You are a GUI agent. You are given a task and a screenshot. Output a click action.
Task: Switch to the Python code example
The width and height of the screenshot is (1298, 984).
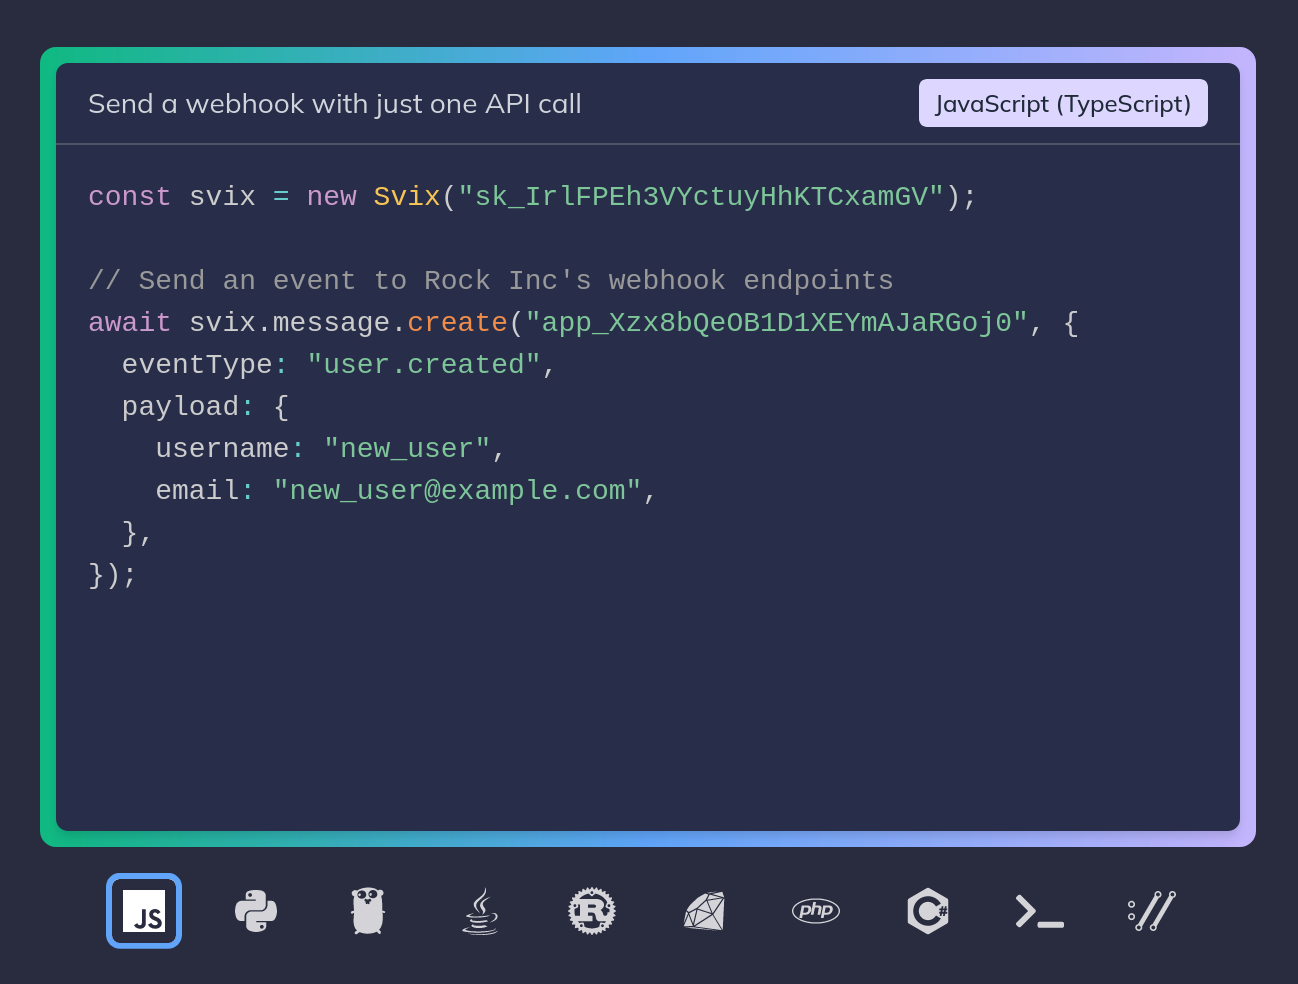point(256,911)
